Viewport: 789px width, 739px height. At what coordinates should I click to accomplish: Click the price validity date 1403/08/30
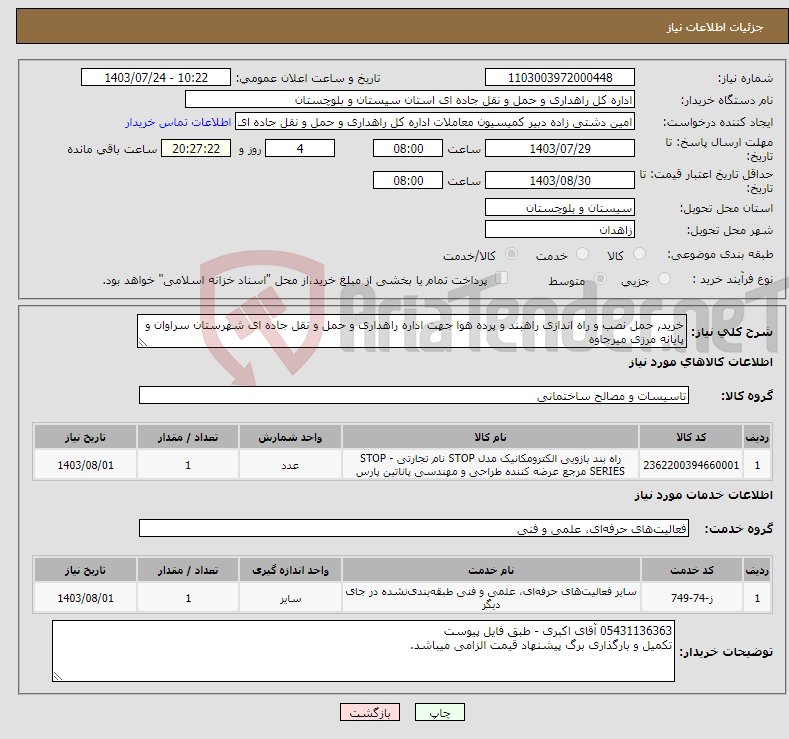pos(560,180)
